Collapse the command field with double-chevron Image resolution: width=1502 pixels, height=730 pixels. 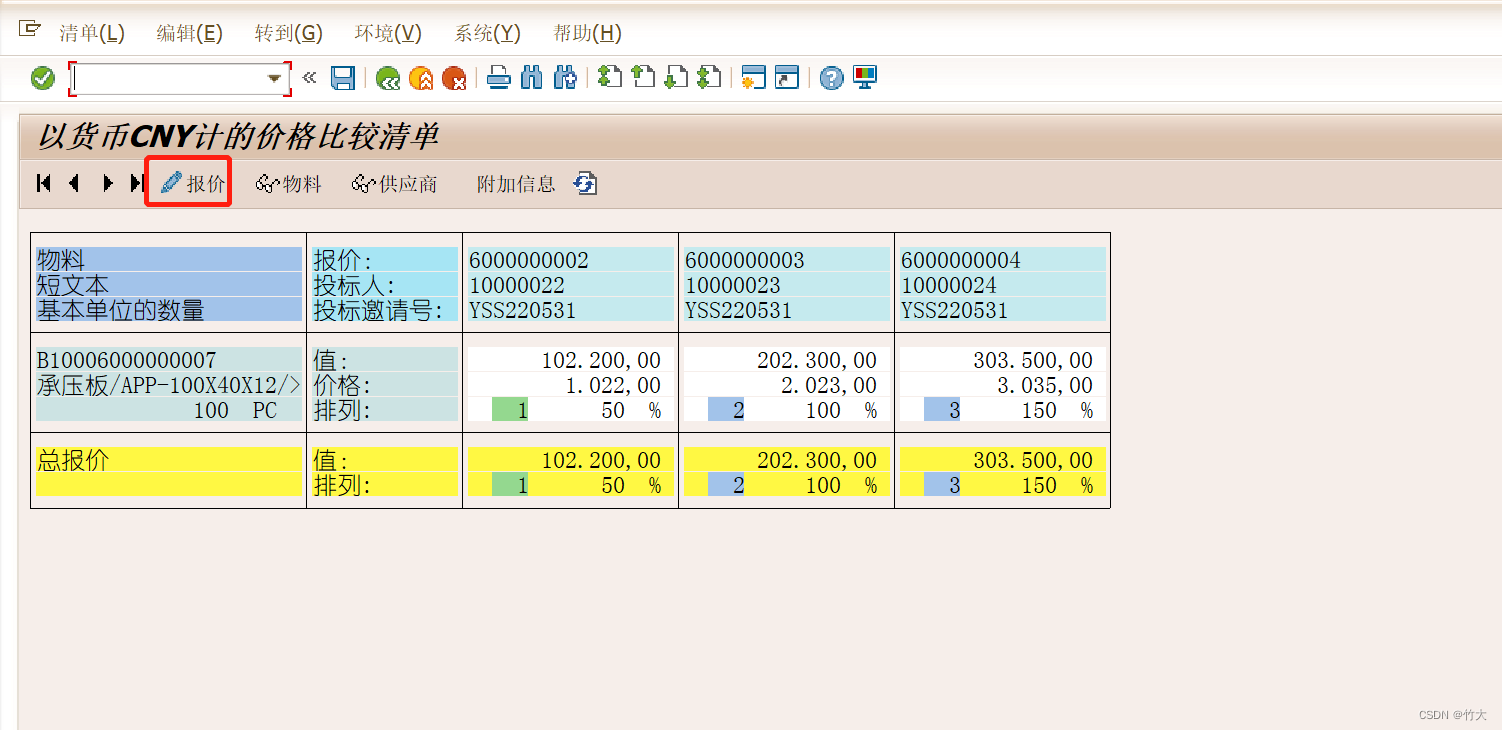309,77
